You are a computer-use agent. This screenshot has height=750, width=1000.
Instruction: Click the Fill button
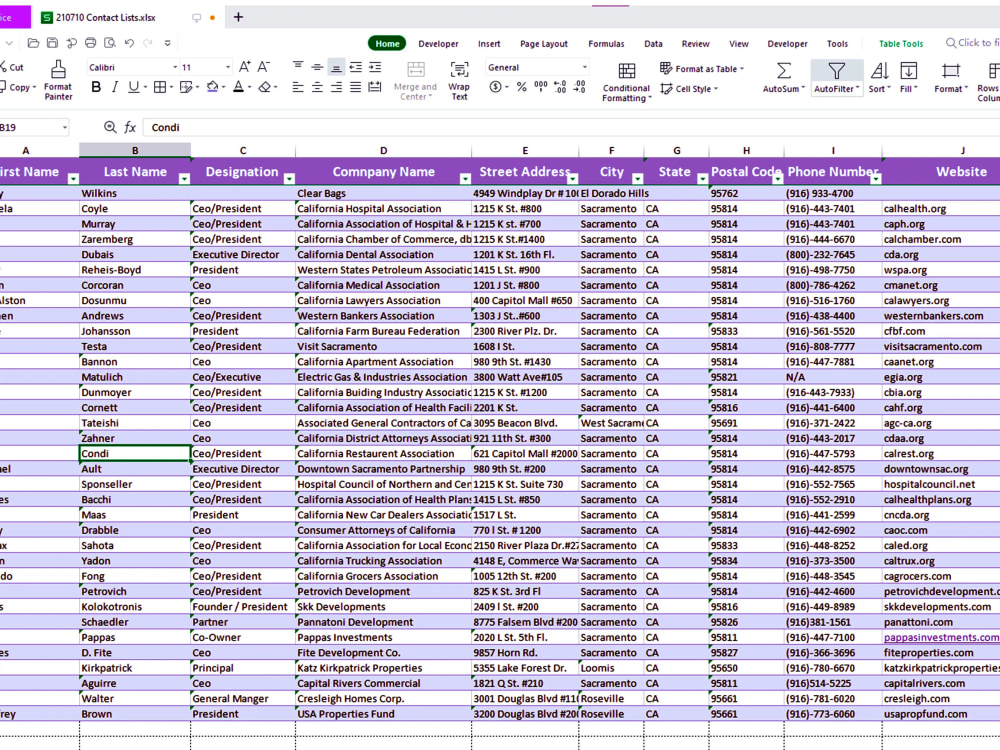pyautogui.click(x=908, y=78)
